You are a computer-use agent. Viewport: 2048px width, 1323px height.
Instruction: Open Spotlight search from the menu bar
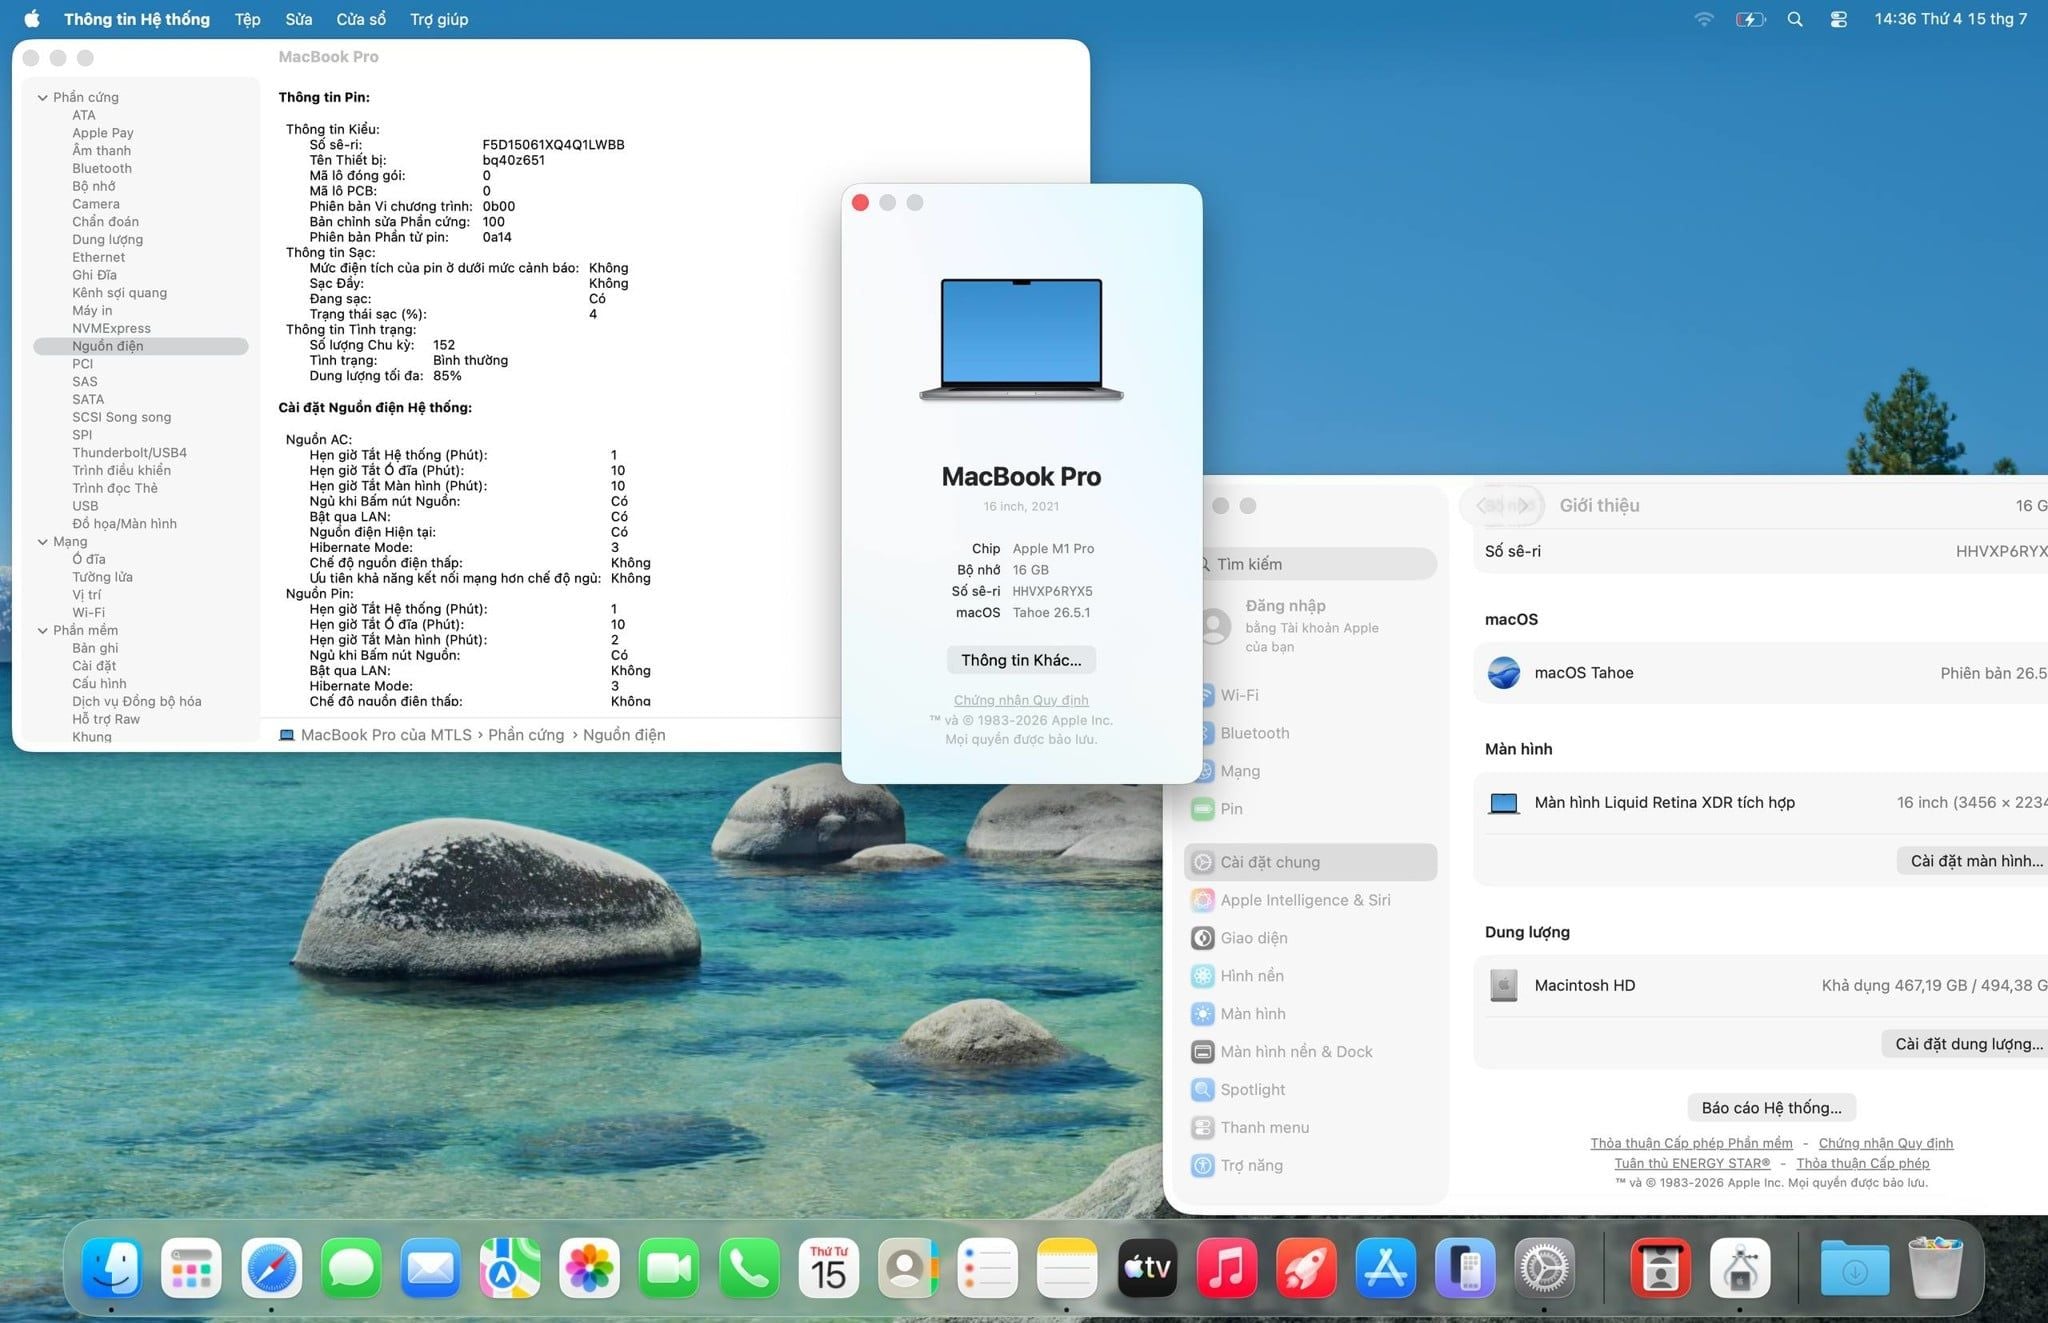coord(1795,19)
